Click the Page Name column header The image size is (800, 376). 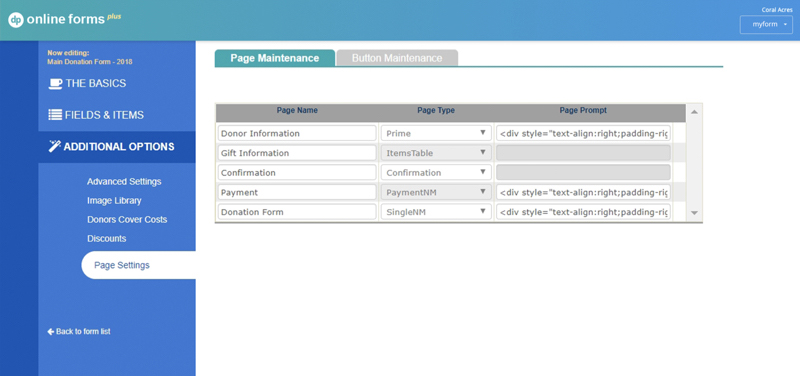pyautogui.click(x=297, y=110)
